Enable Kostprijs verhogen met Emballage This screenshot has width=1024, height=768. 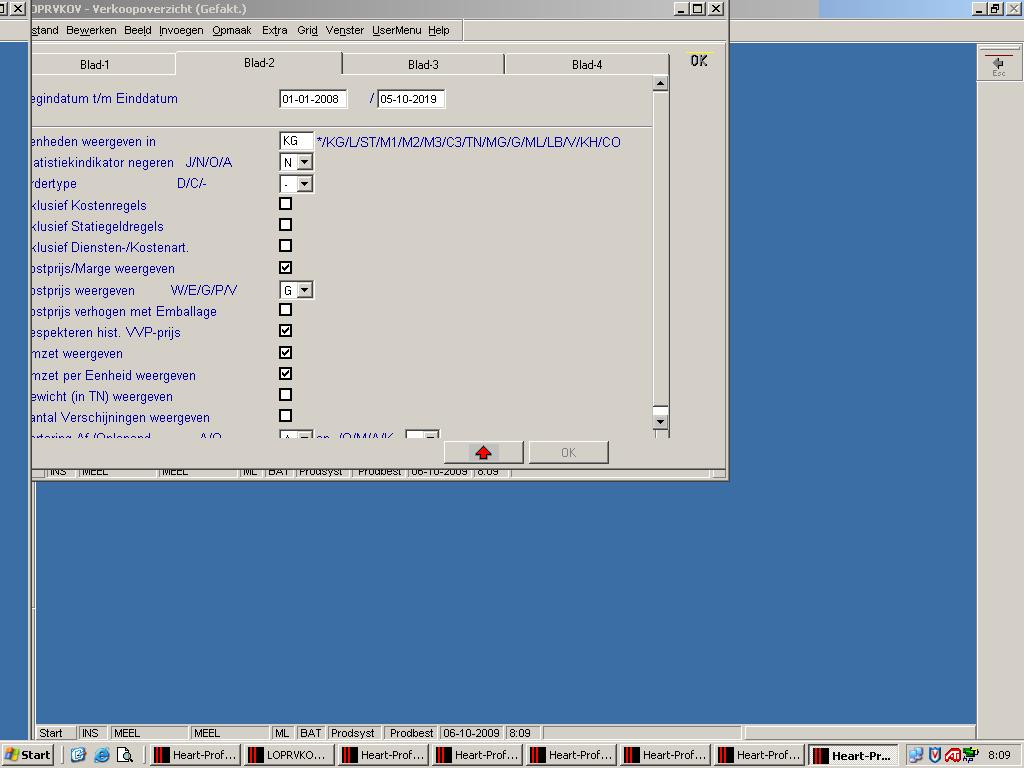pyautogui.click(x=285, y=310)
